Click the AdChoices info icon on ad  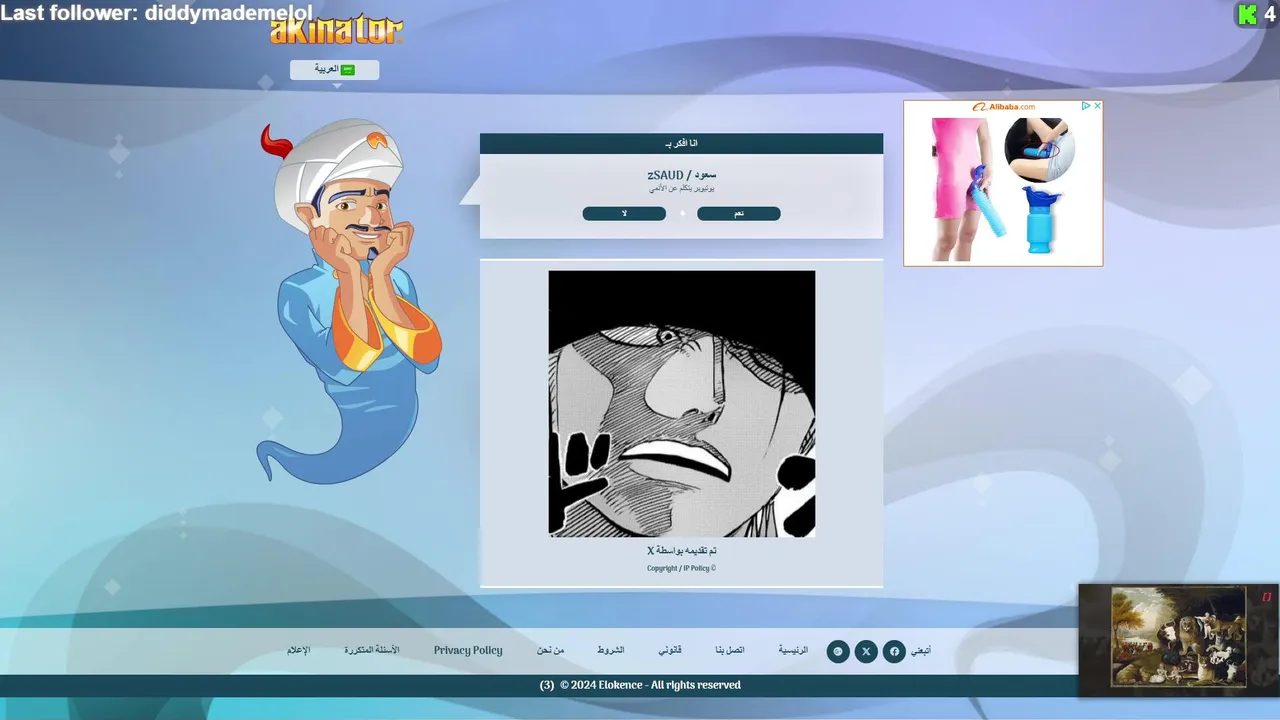pos(1086,106)
